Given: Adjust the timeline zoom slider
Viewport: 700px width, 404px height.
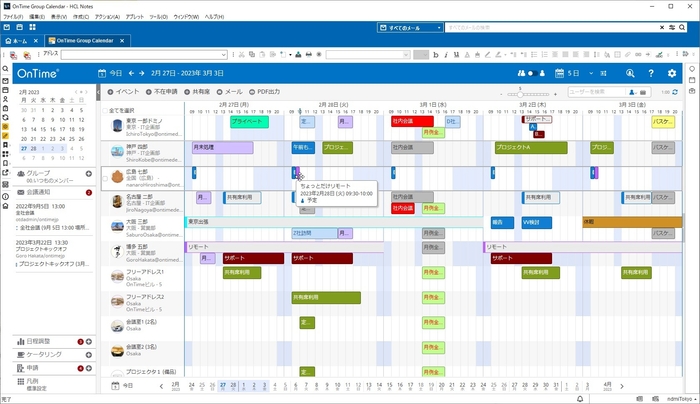Looking at the screenshot, I should point(522,92).
